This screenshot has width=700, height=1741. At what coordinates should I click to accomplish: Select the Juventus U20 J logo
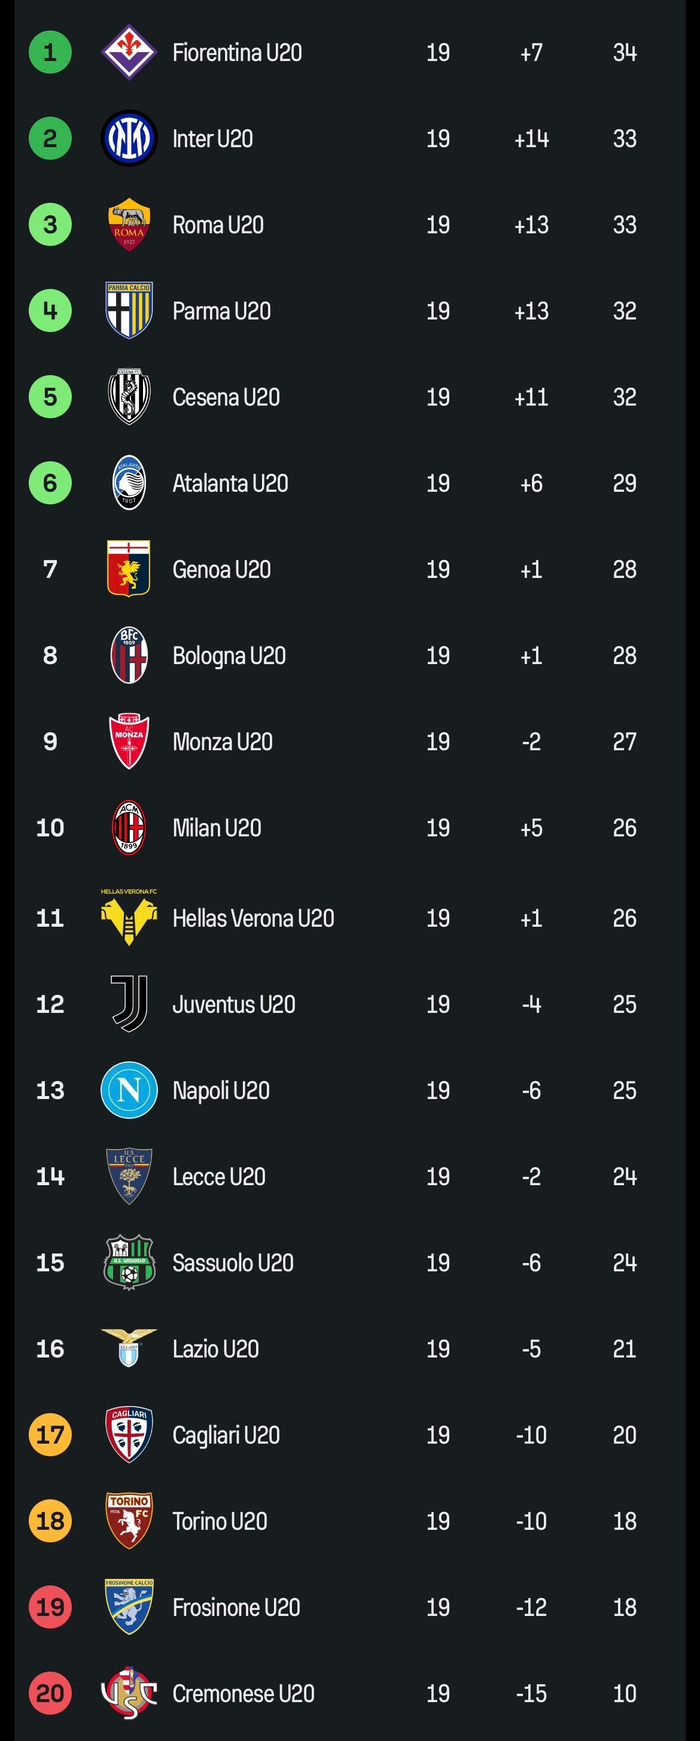pyautogui.click(x=129, y=1004)
